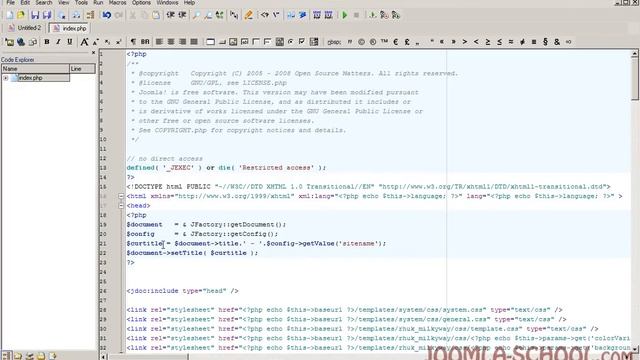Click the HTML tag brackets icon
The height and width of the screenshot is (360, 640).
click(x=265, y=16)
